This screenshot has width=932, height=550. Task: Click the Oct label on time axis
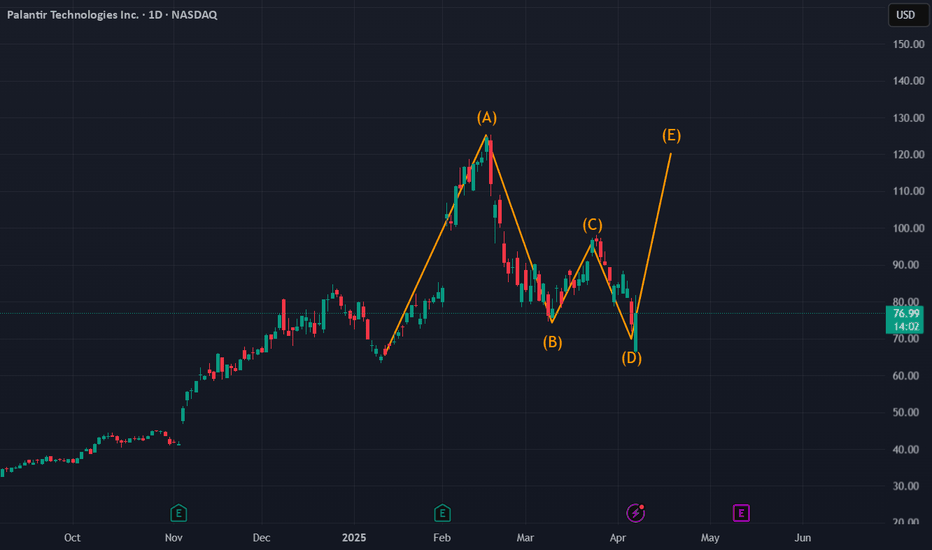pos(72,538)
